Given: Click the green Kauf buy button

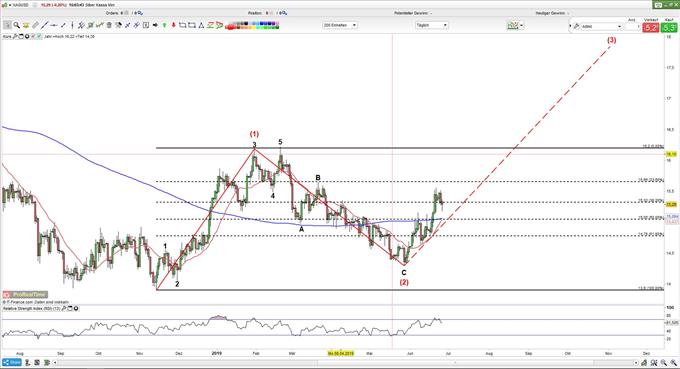Looking at the screenshot, I should (x=670, y=27).
